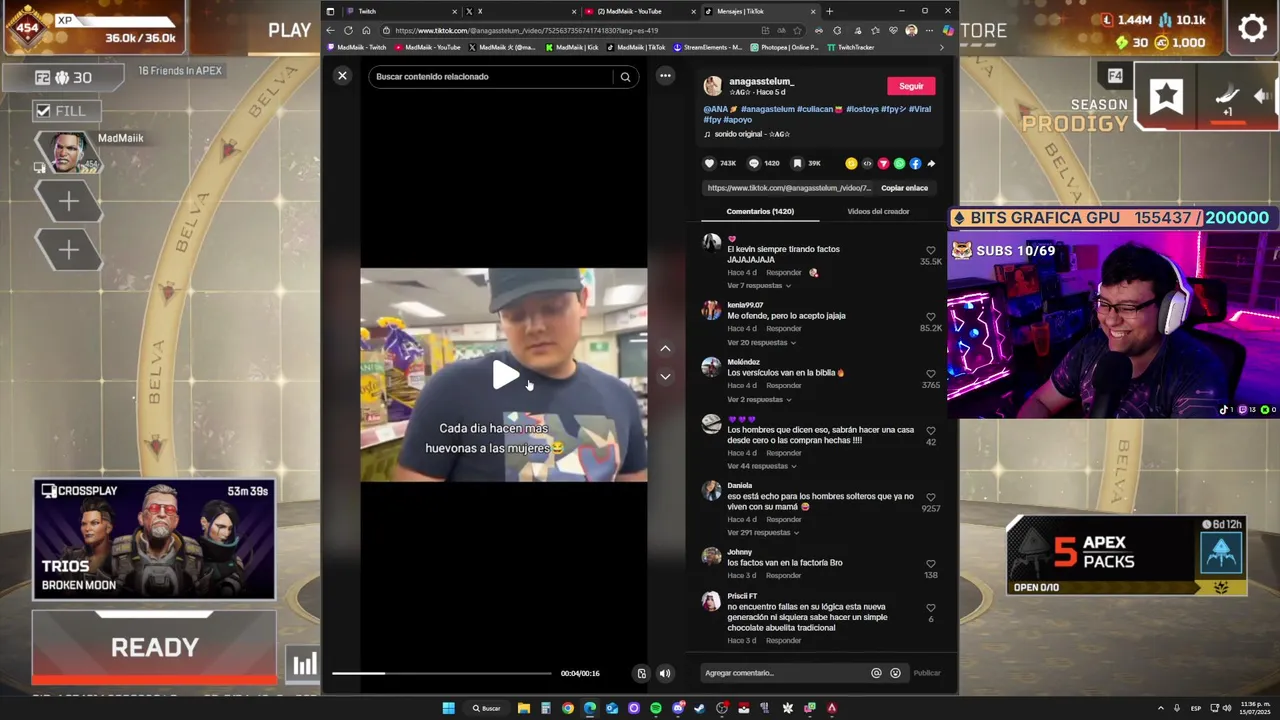Click the search magnifier in related content bar
The width and height of the screenshot is (1280, 720).
pos(625,77)
